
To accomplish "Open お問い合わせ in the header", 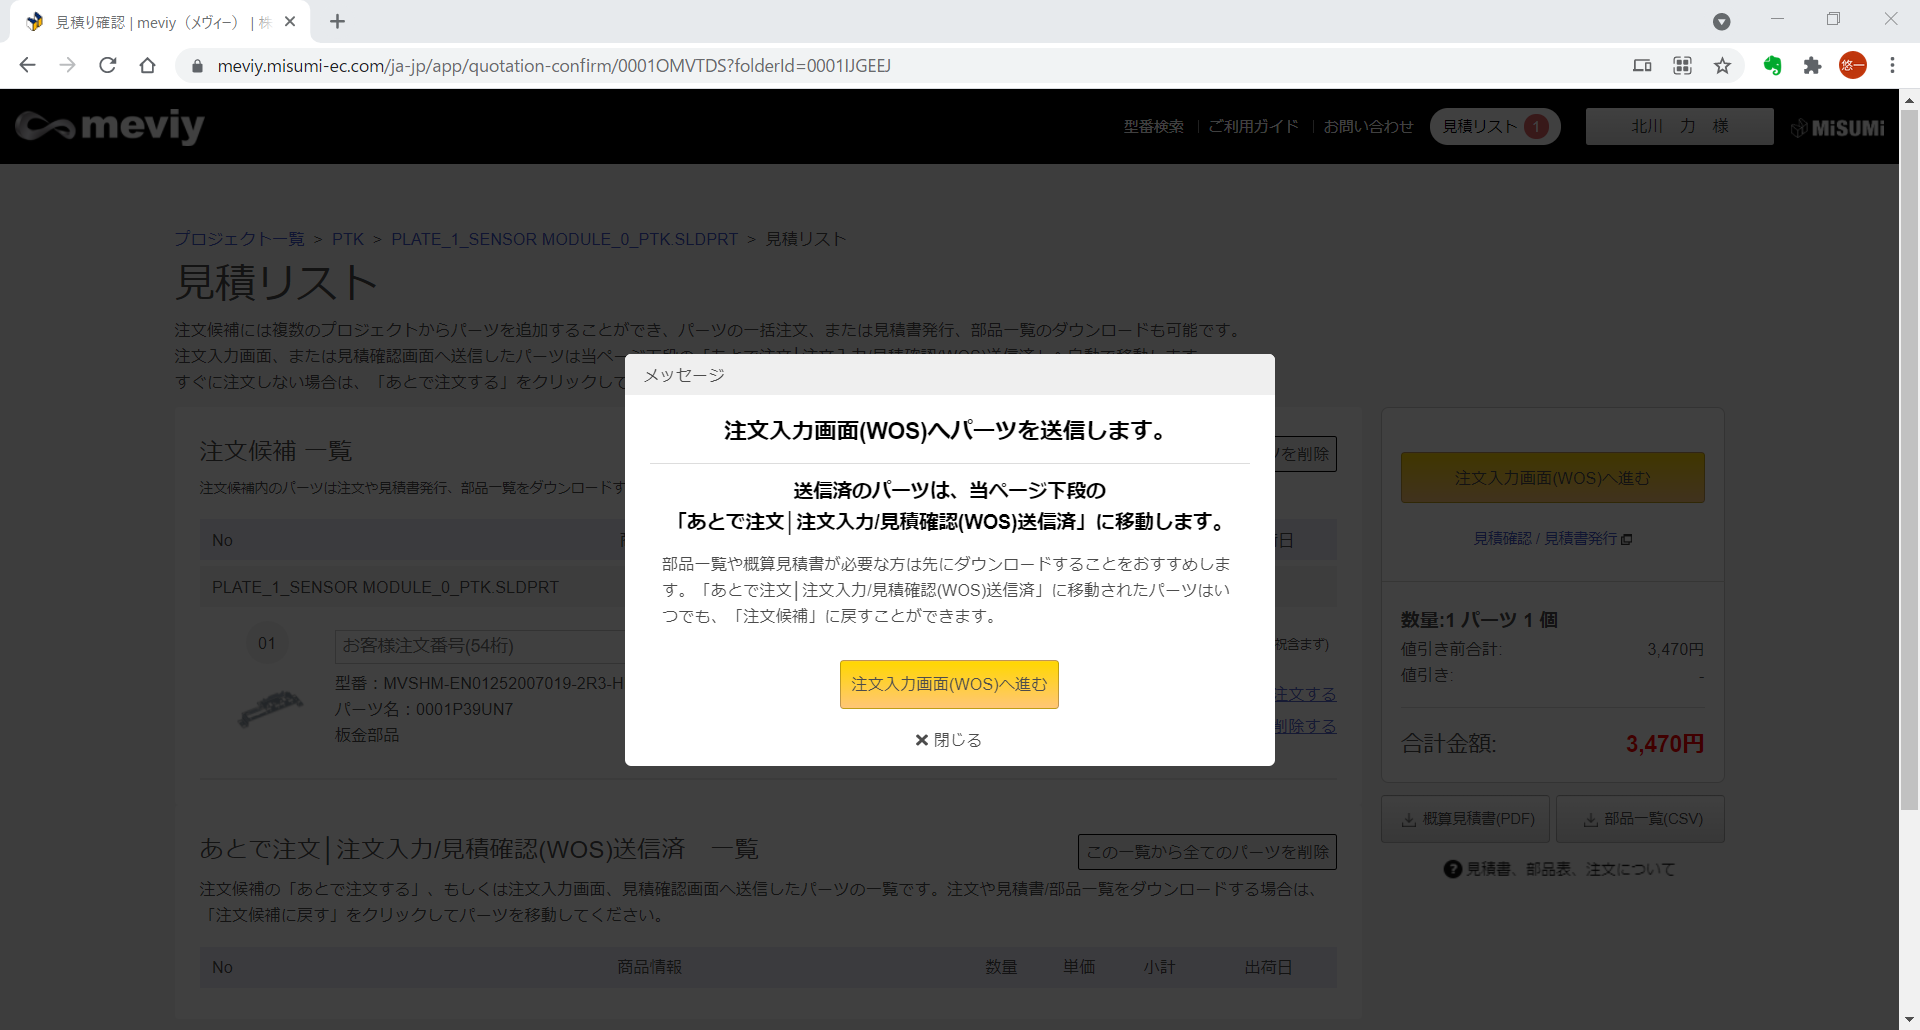I will (x=1368, y=126).
